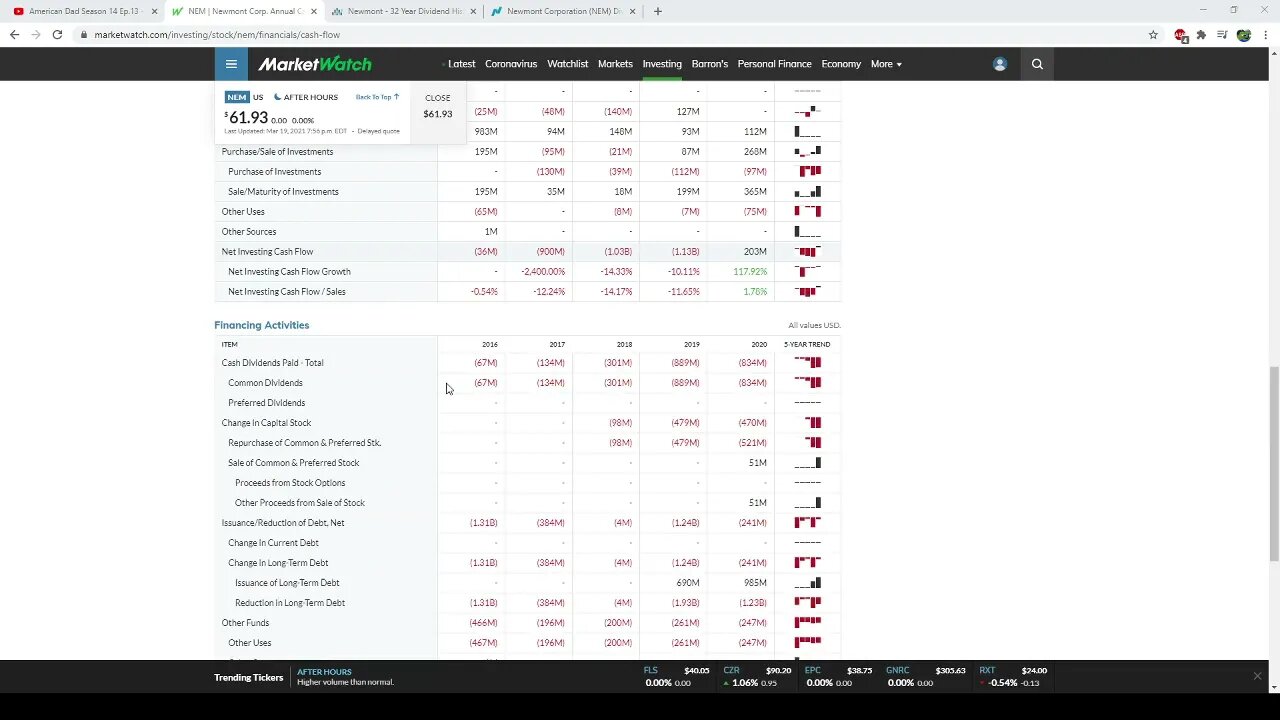Open the search magnifier icon
This screenshot has width=1280, height=720.
(1037, 64)
